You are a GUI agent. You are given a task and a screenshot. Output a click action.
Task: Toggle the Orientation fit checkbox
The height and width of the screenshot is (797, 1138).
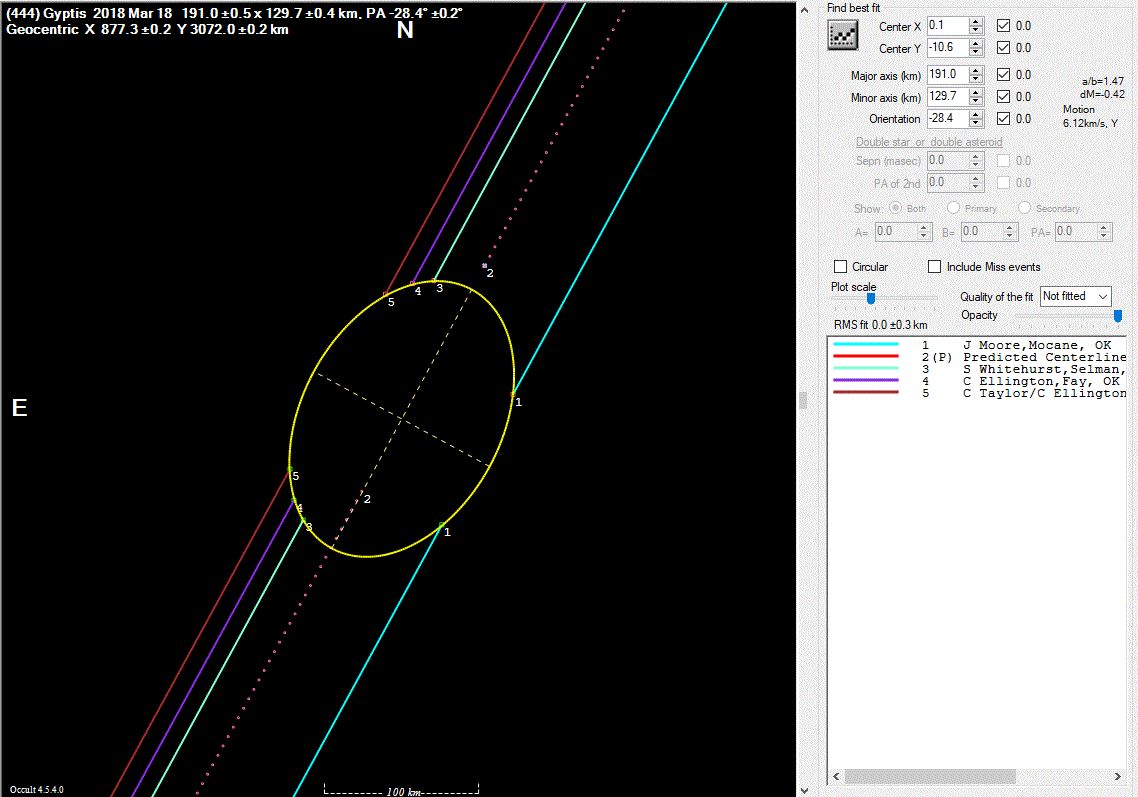point(1004,119)
